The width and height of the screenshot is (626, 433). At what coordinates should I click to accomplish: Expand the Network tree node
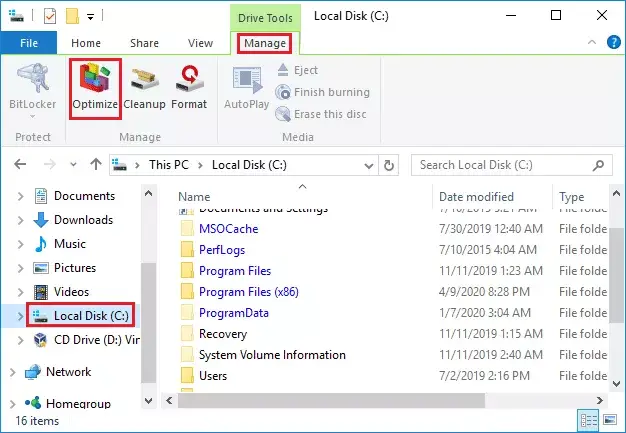(13, 372)
